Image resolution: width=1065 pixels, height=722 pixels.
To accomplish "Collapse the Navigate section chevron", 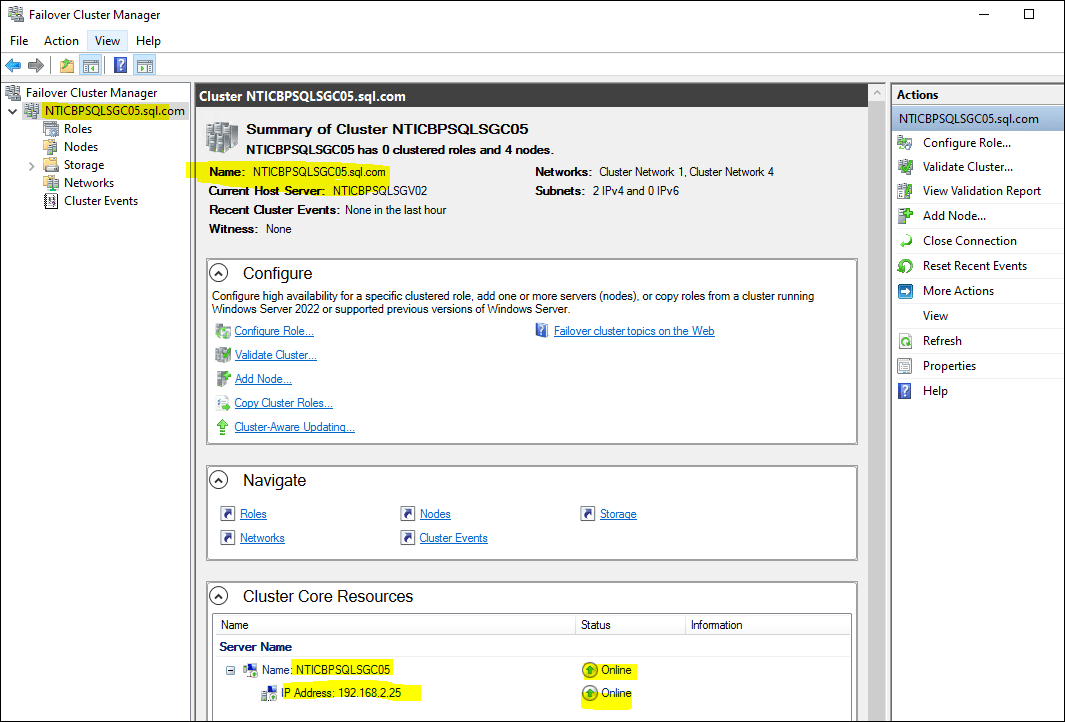I will (219, 480).
